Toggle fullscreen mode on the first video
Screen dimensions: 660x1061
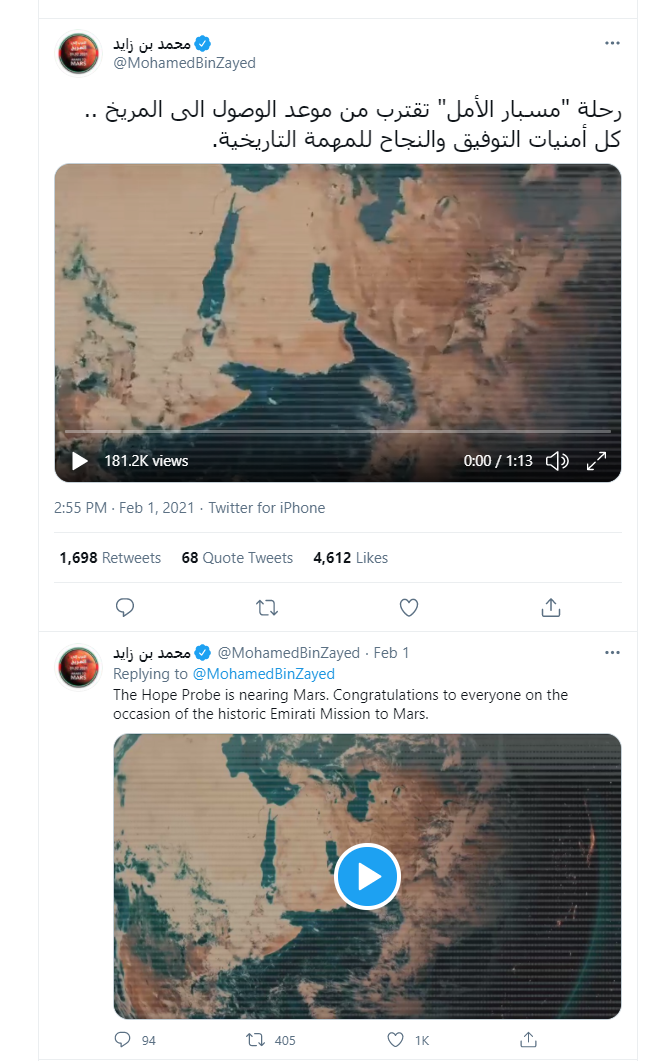(x=596, y=461)
